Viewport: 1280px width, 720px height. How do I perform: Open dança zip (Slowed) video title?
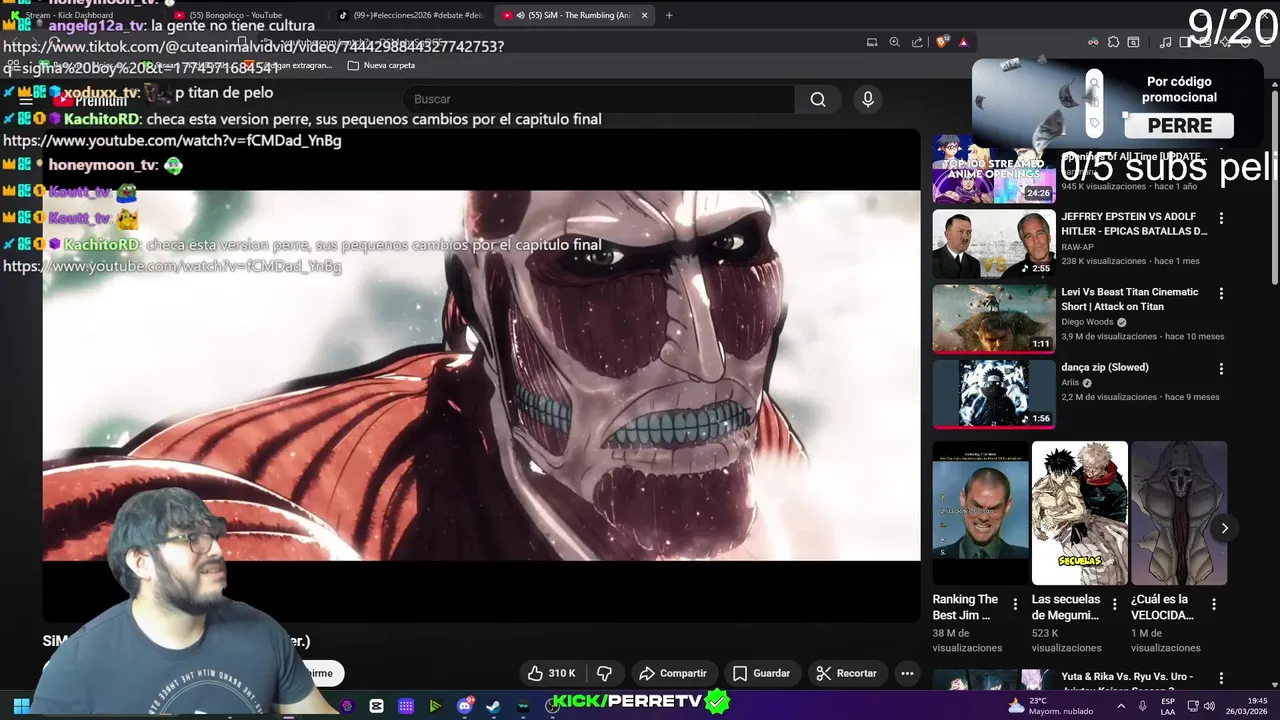pyautogui.click(x=1105, y=367)
